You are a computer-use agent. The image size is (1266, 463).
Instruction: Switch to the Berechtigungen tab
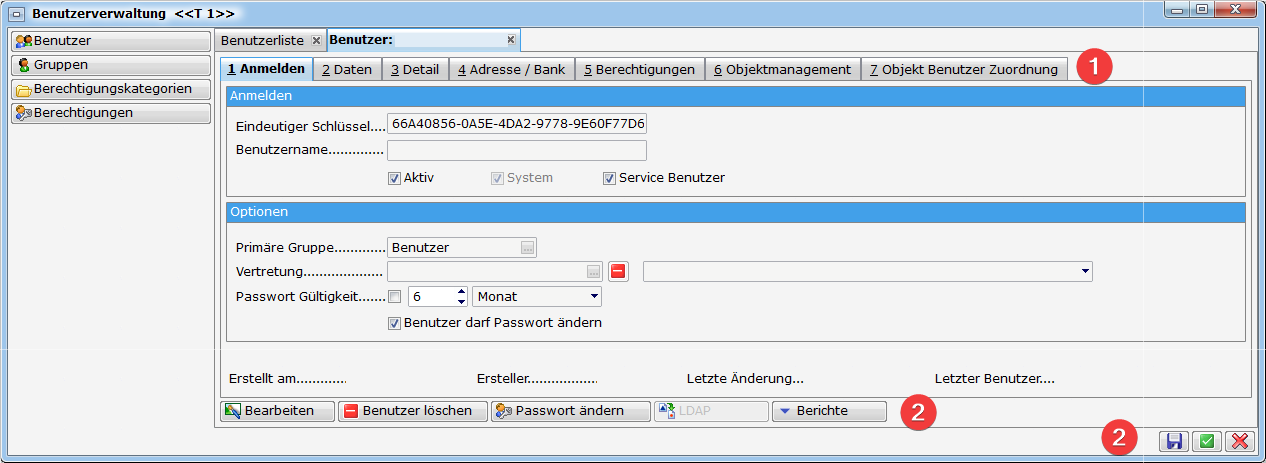(x=639, y=69)
